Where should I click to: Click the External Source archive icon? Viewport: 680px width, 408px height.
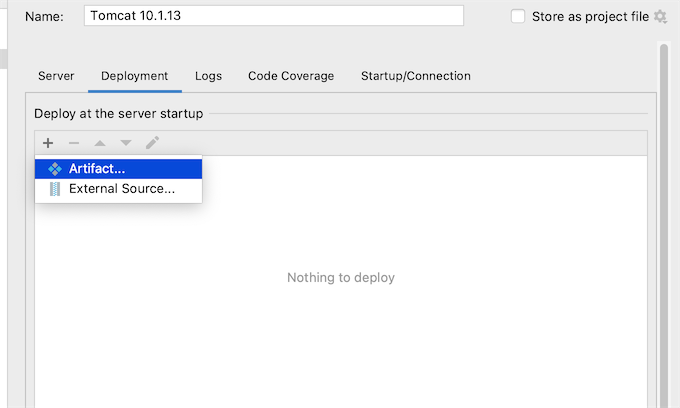(55, 189)
